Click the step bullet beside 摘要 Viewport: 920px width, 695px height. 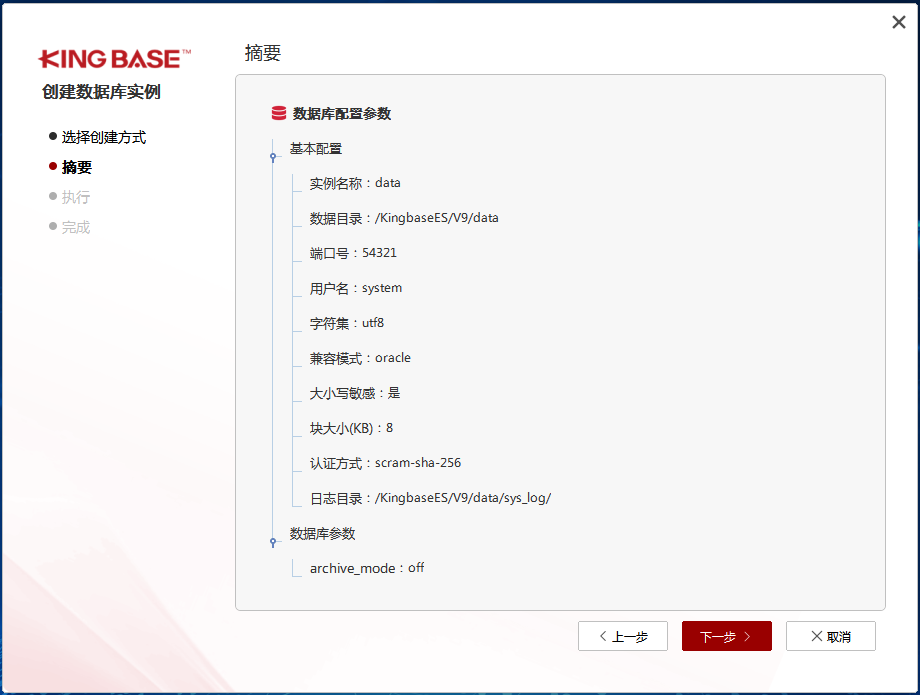tap(51, 166)
